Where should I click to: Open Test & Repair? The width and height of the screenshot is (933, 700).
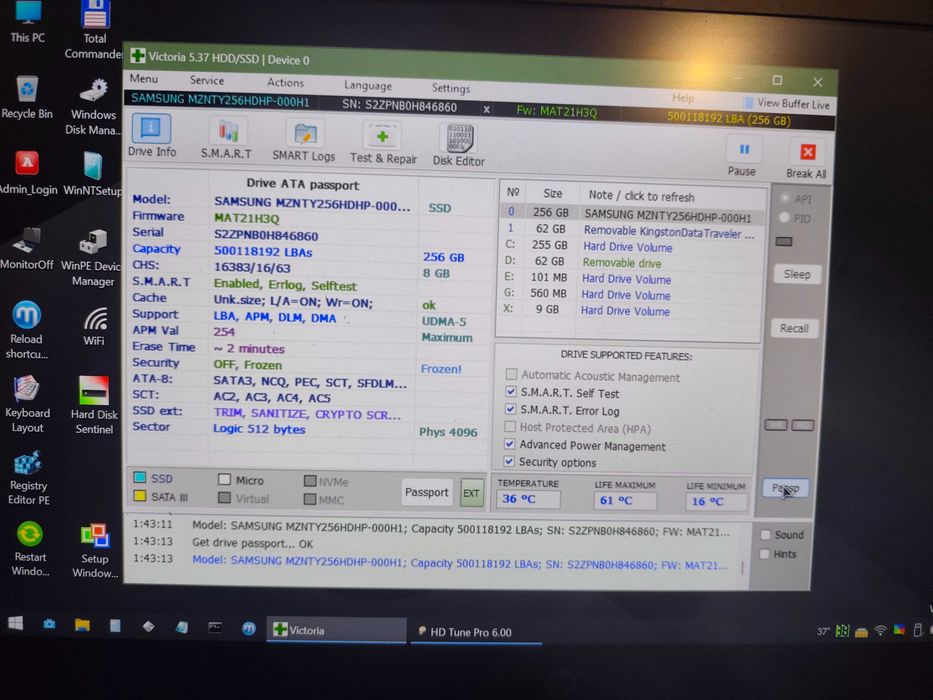coord(383,143)
